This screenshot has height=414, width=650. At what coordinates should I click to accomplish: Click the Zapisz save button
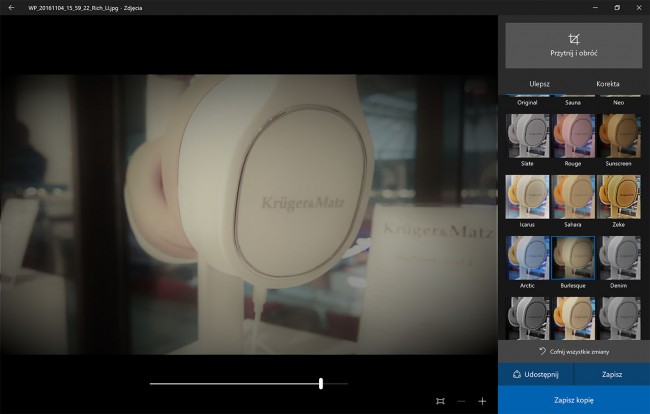612,374
